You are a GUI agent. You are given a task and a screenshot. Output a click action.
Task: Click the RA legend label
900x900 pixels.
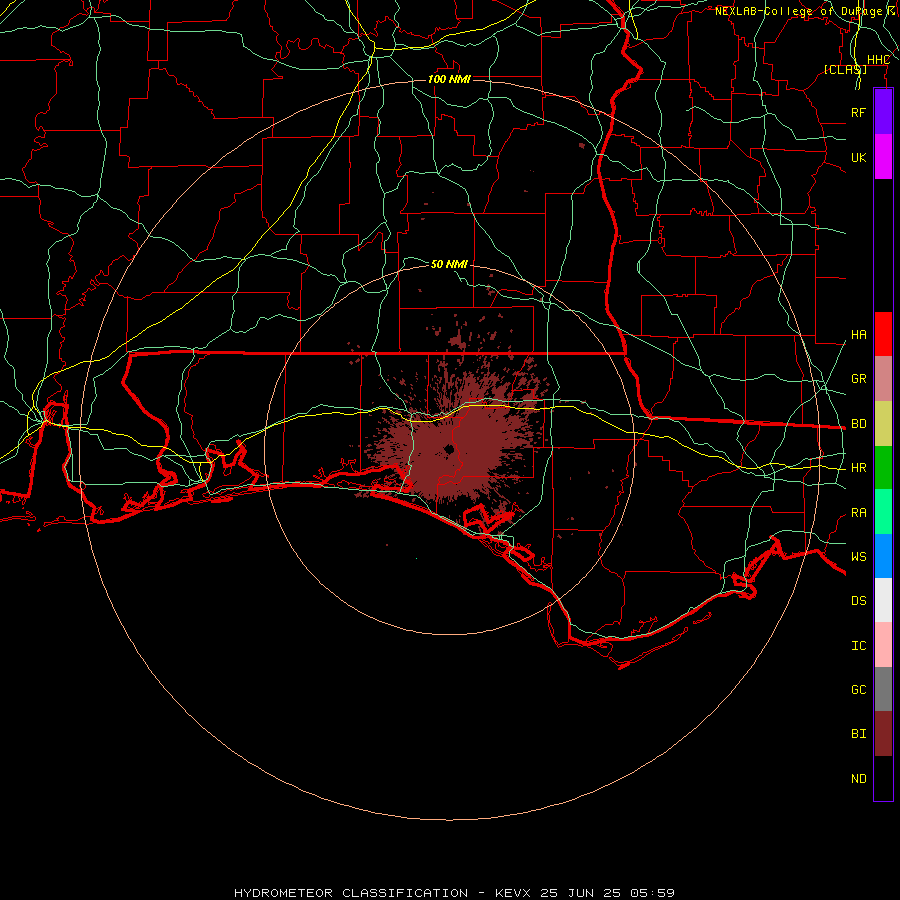[858, 513]
